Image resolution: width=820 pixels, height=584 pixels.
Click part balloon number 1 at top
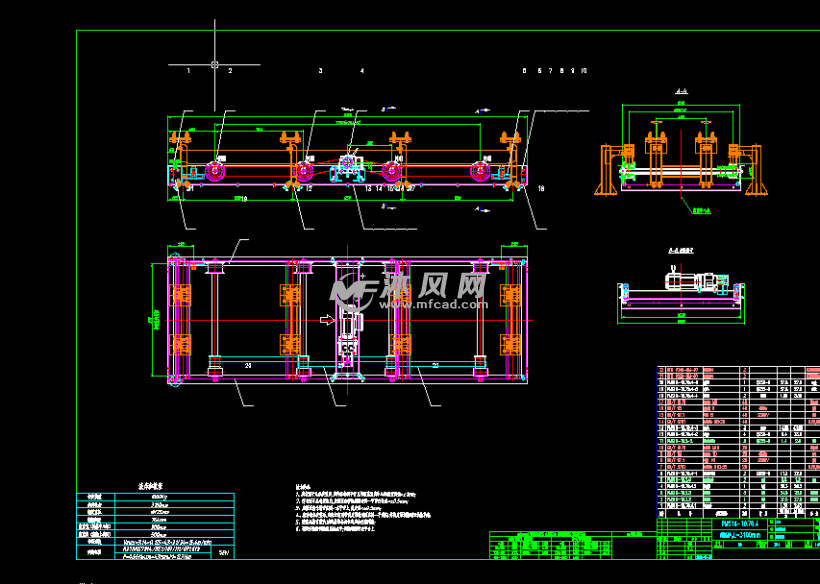pyautogui.click(x=188, y=71)
